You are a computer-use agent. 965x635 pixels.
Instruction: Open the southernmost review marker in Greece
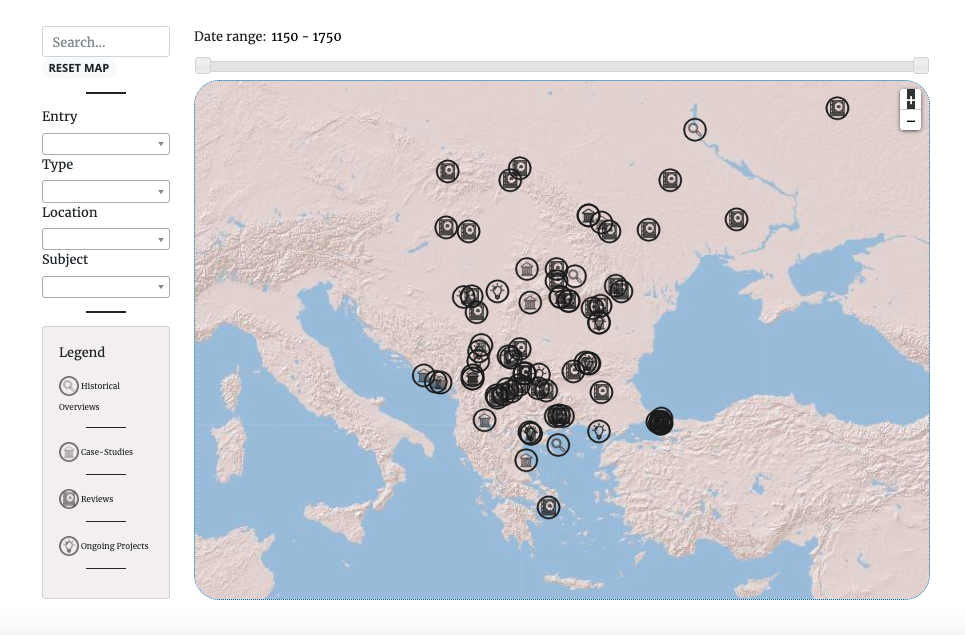click(x=548, y=508)
